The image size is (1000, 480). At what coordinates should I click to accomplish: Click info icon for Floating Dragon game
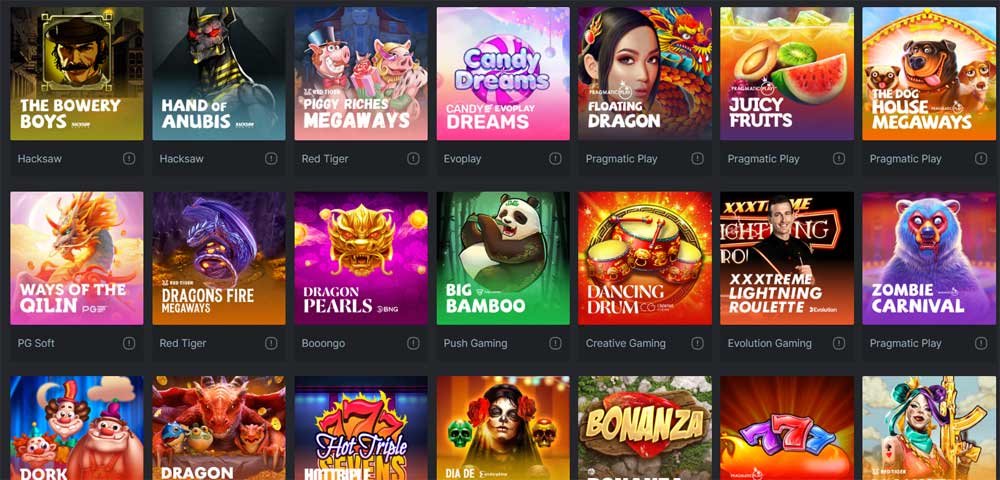click(x=697, y=159)
